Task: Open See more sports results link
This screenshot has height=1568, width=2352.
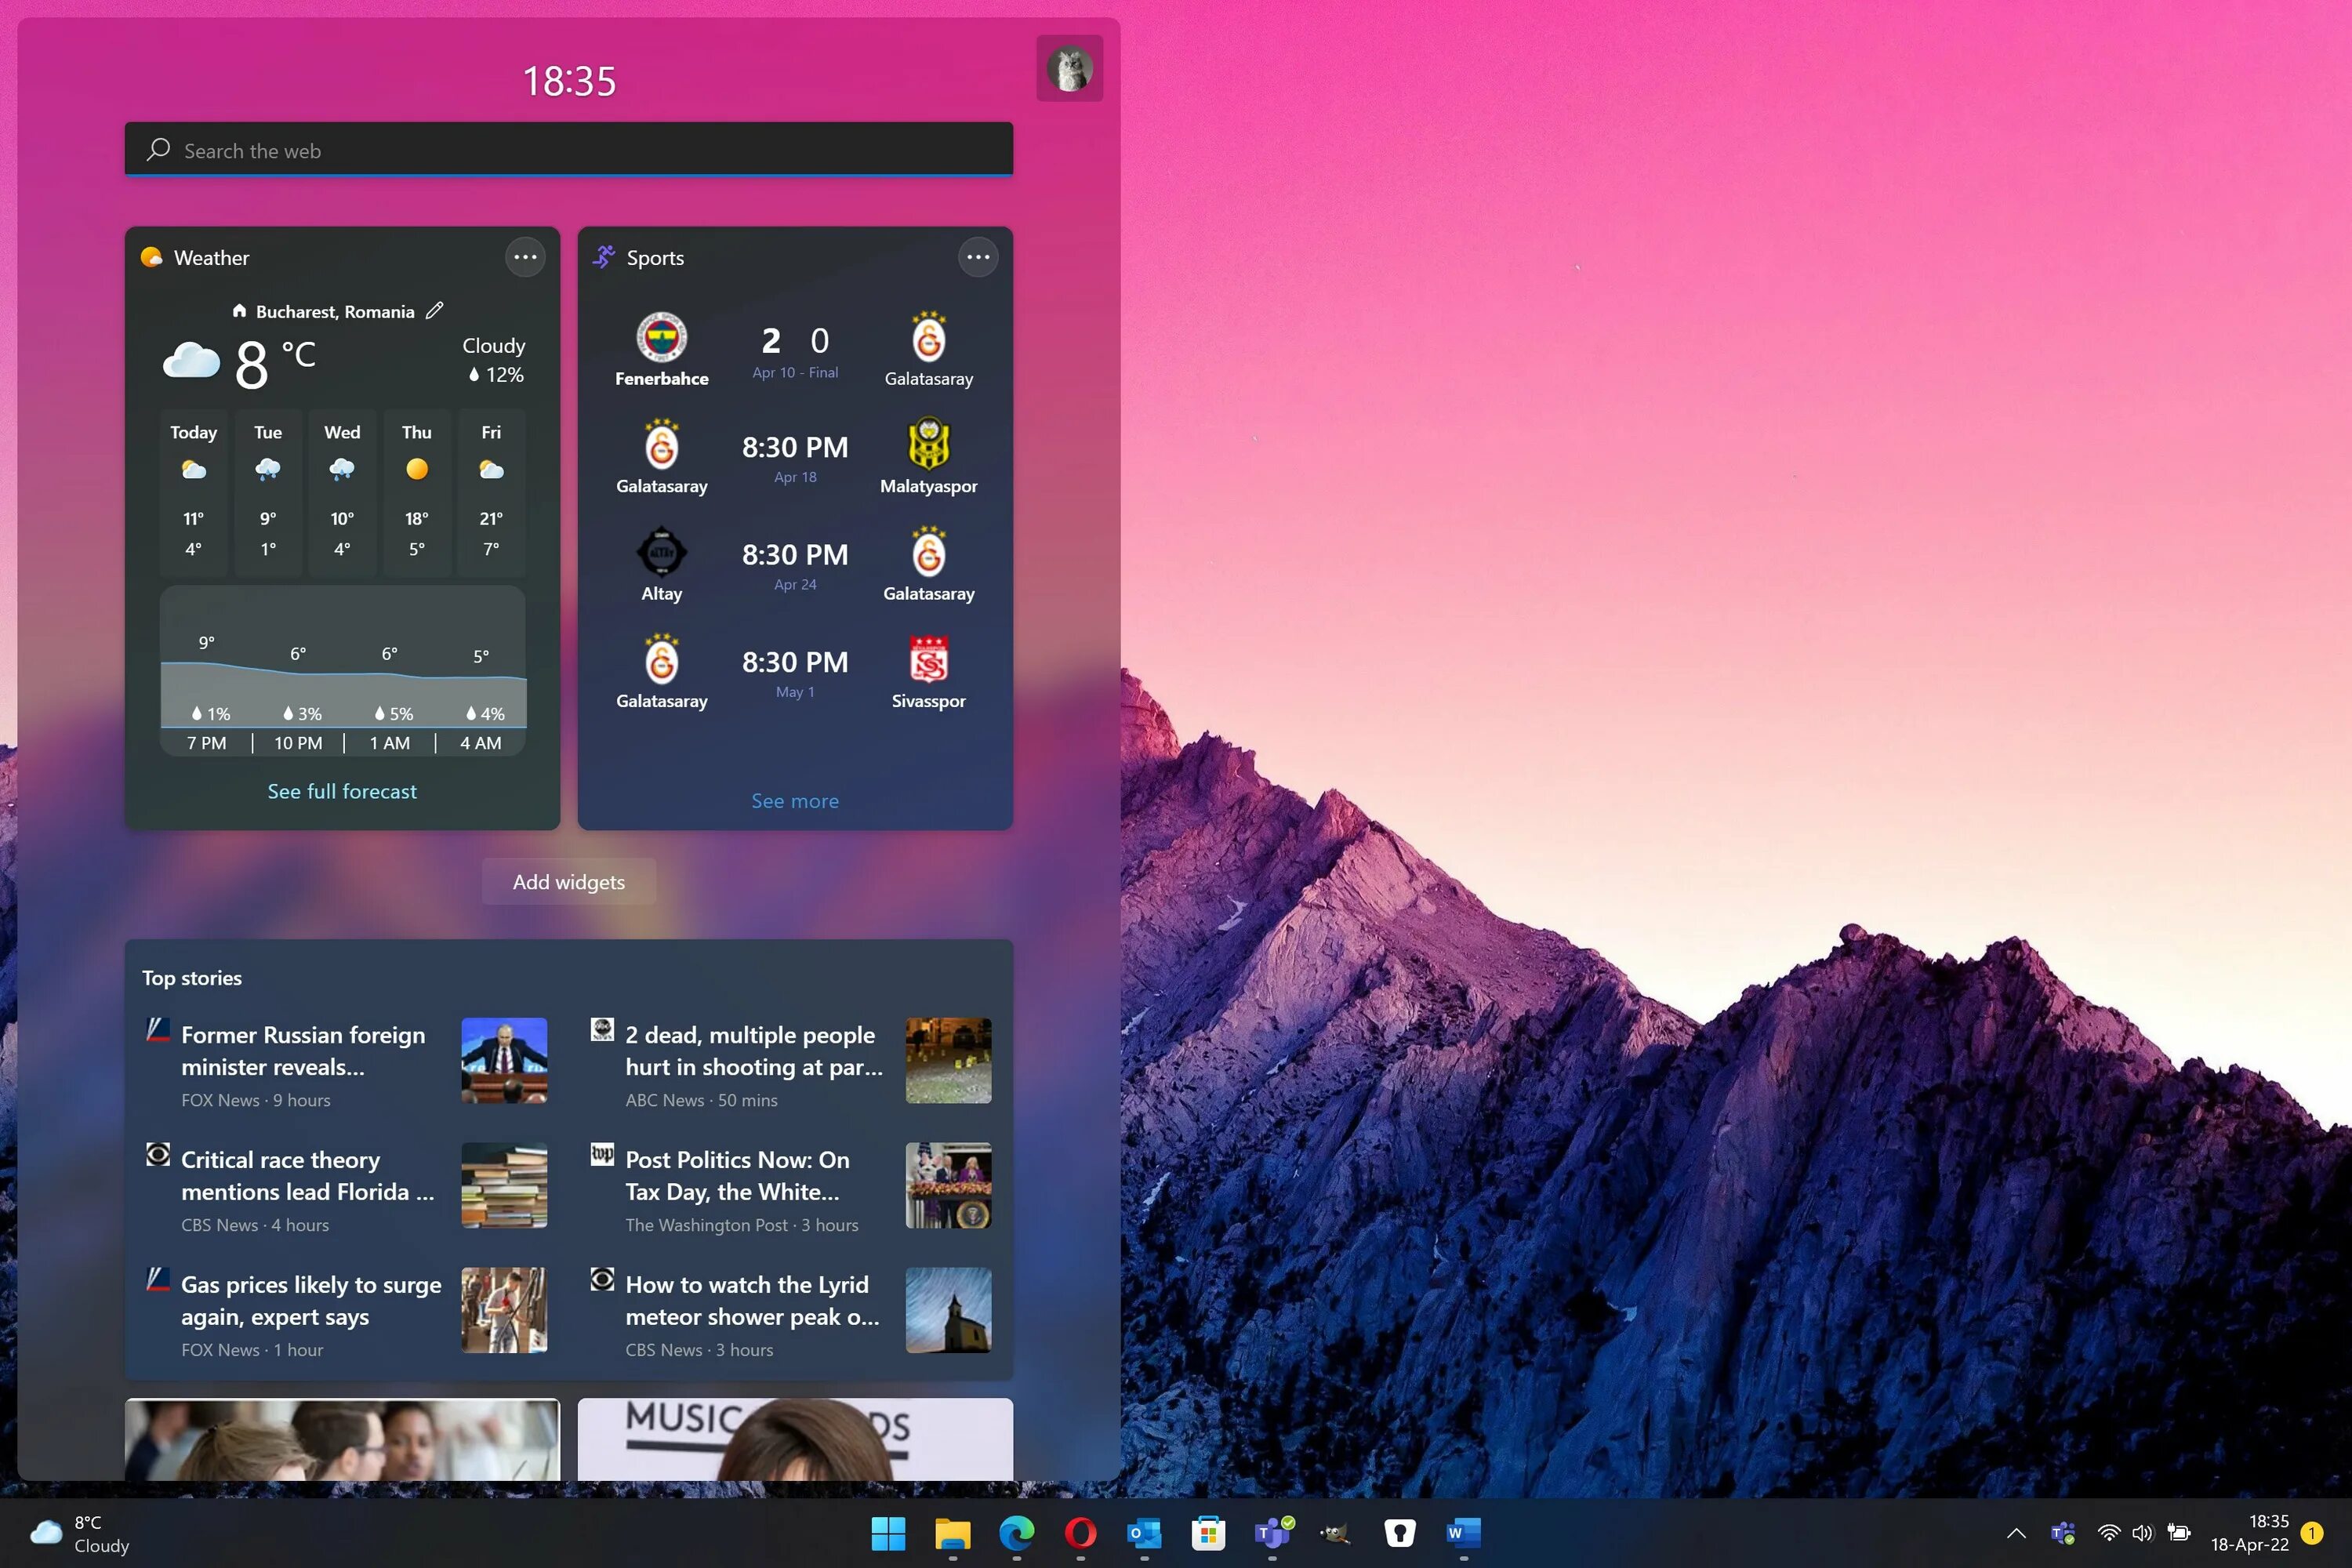Action: point(793,800)
